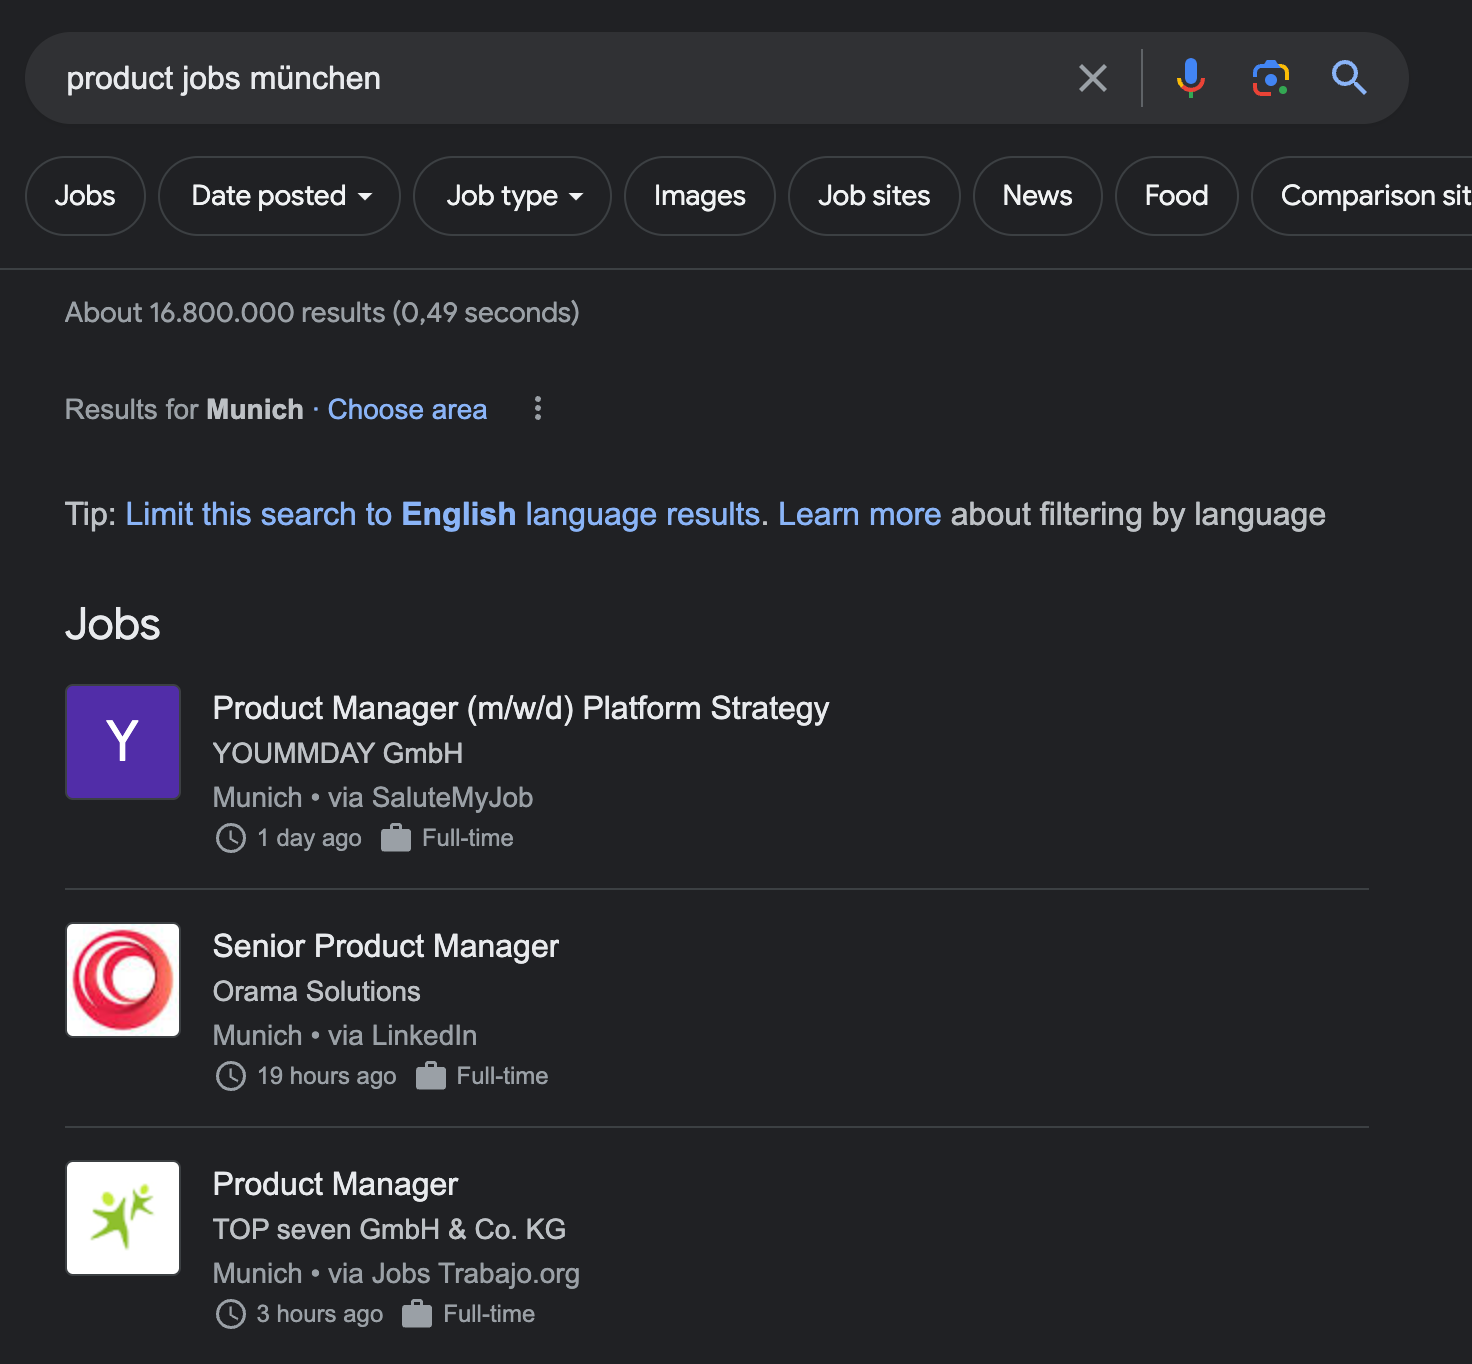This screenshot has width=1472, height=1364.
Task: Click the TOP seven green figure logo
Action: (123, 1218)
